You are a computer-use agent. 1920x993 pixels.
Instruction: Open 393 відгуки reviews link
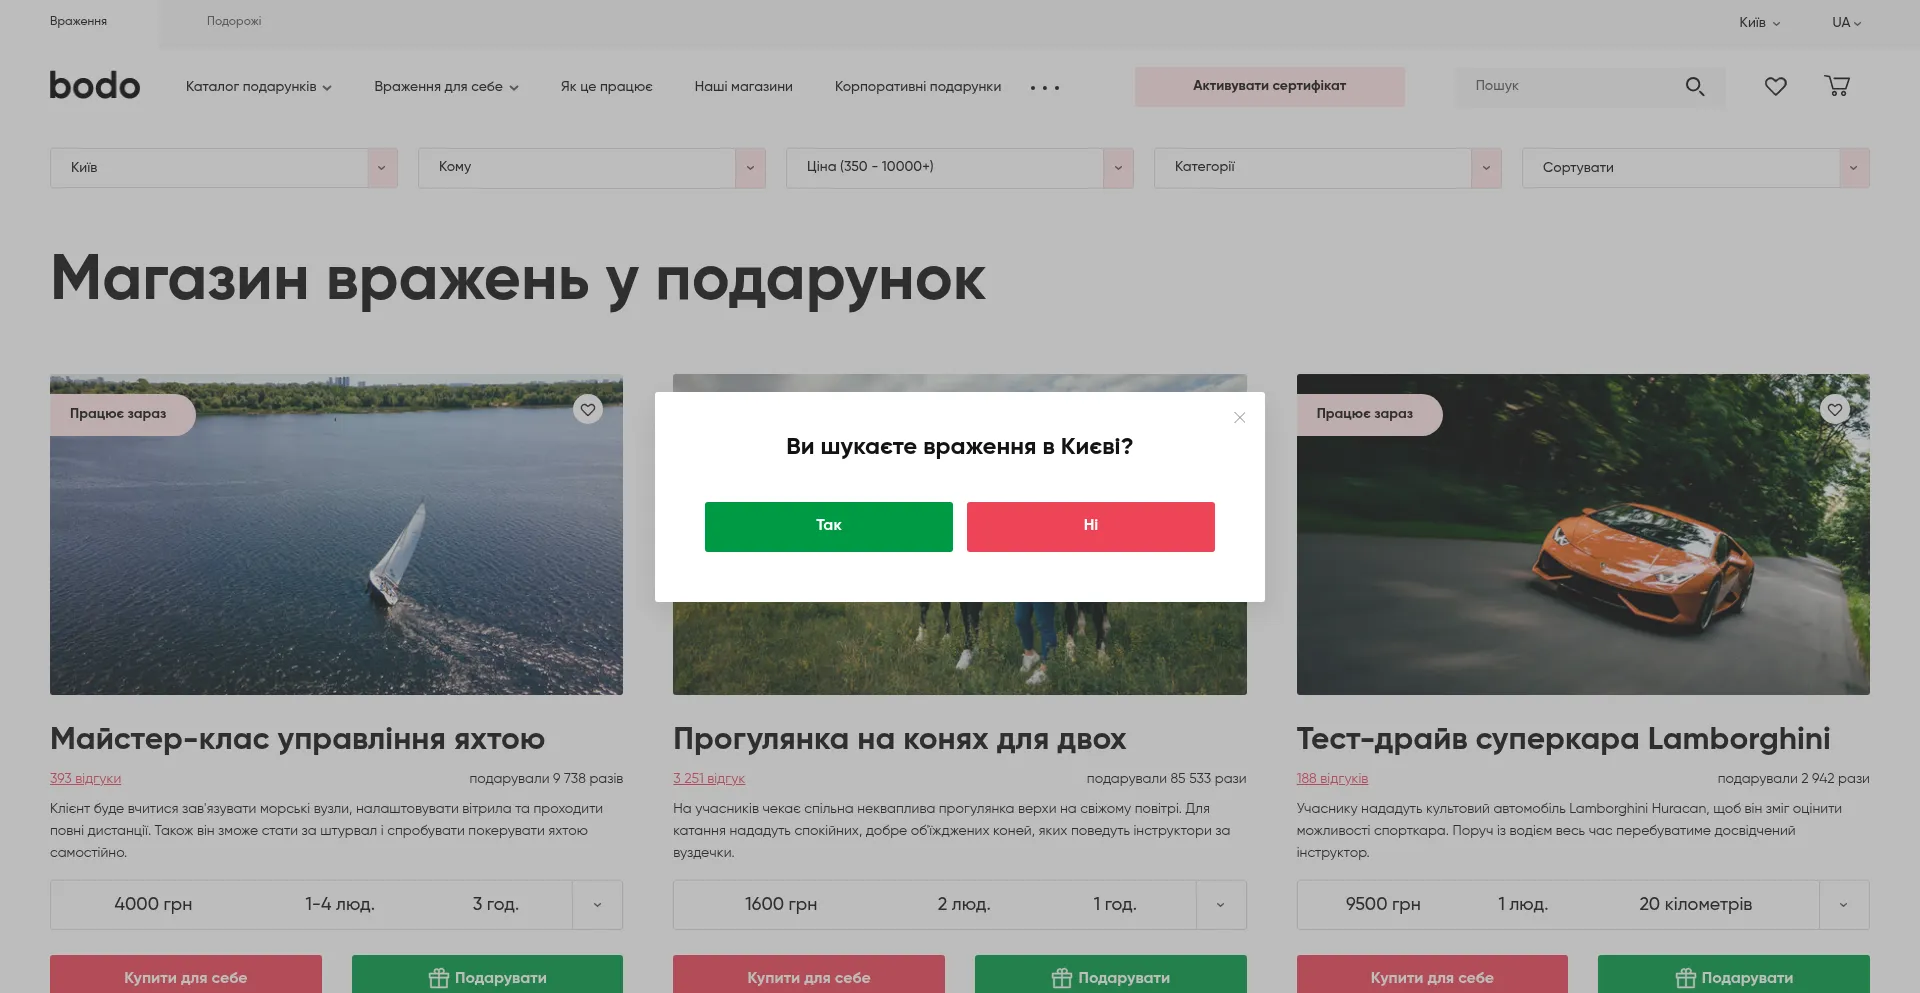(85, 779)
